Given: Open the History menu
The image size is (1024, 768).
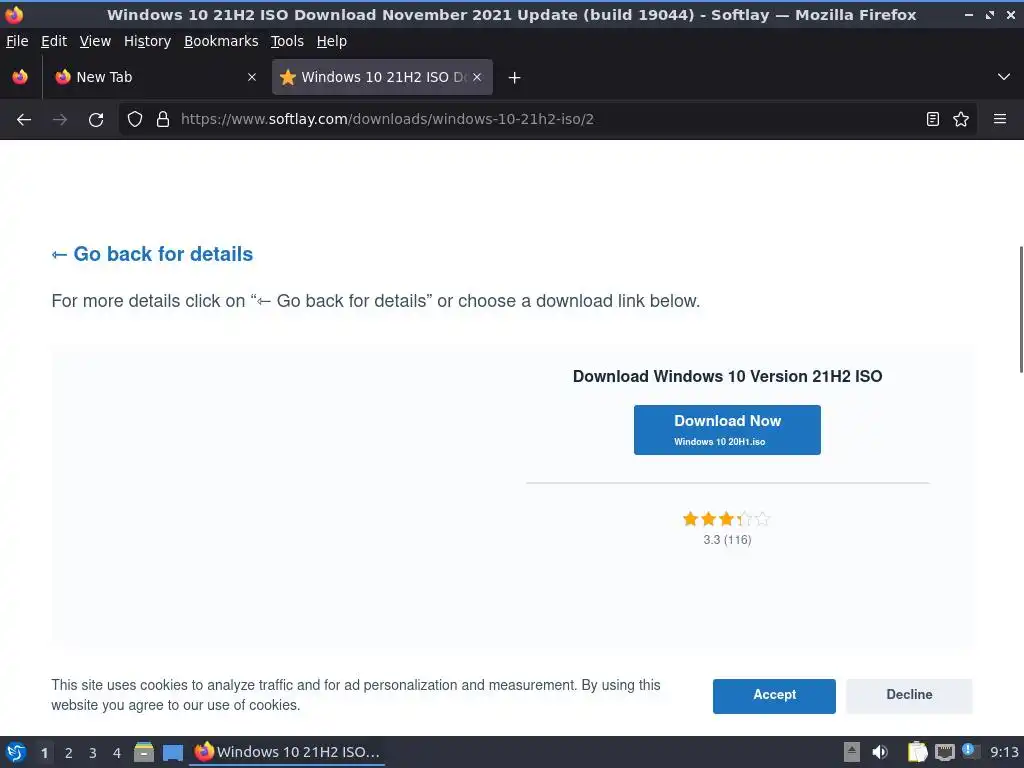Looking at the screenshot, I should tap(148, 41).
